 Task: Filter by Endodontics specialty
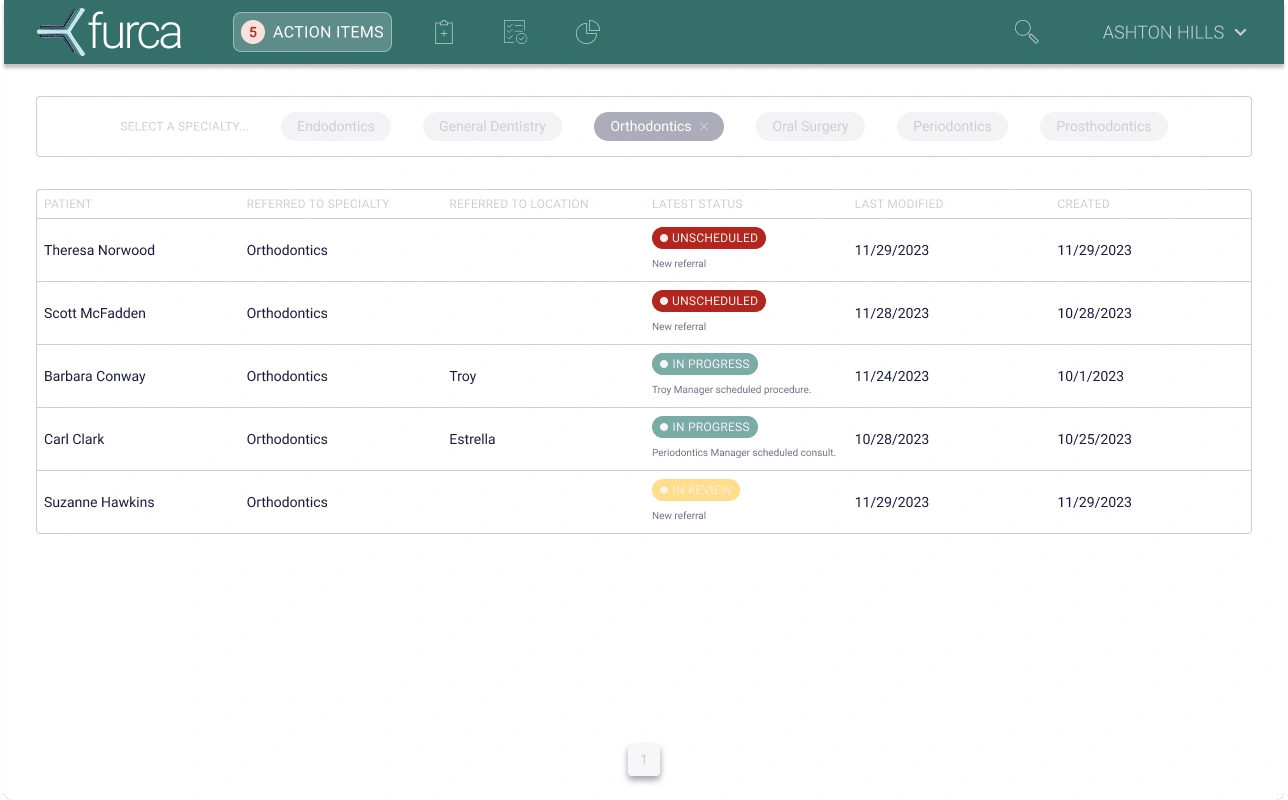[x=336, y=126]
